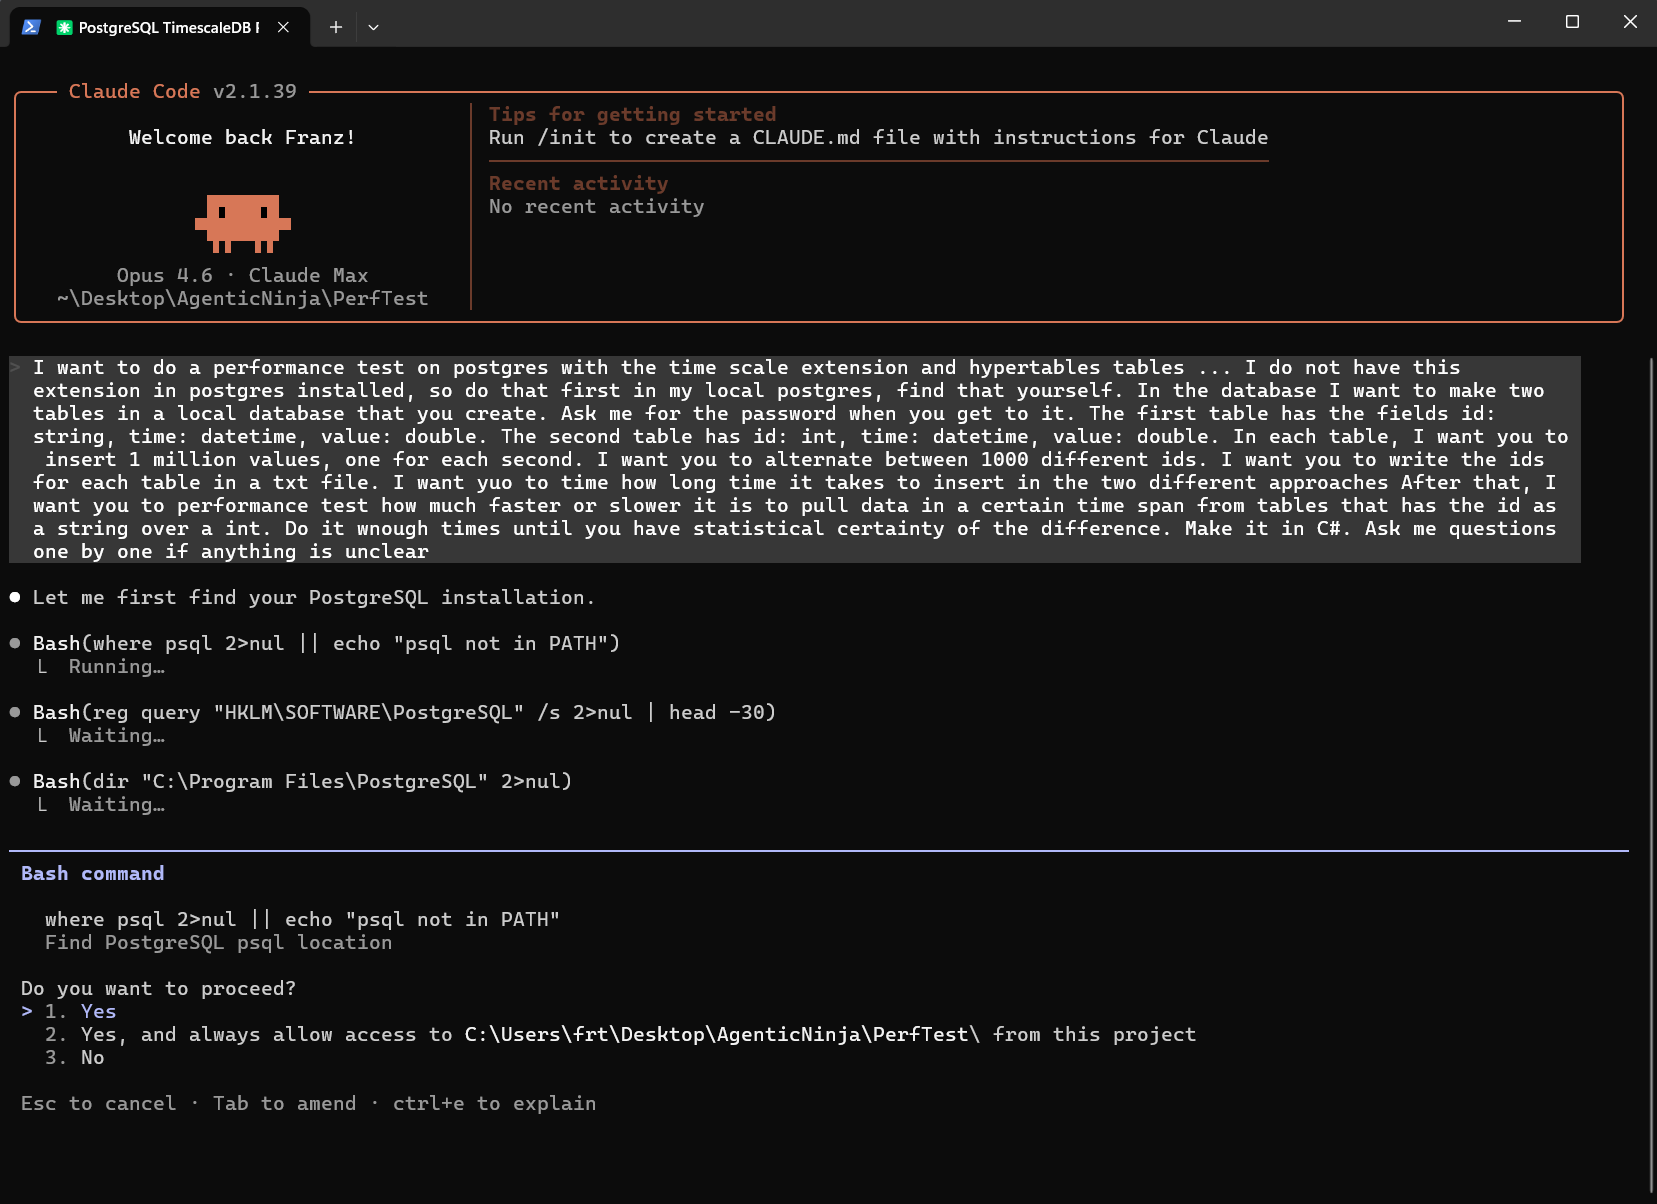The width and height of the screenshot is (1657, 1204).
Task: Maximize the terminal window
Action: click(x=1572, y=21)
